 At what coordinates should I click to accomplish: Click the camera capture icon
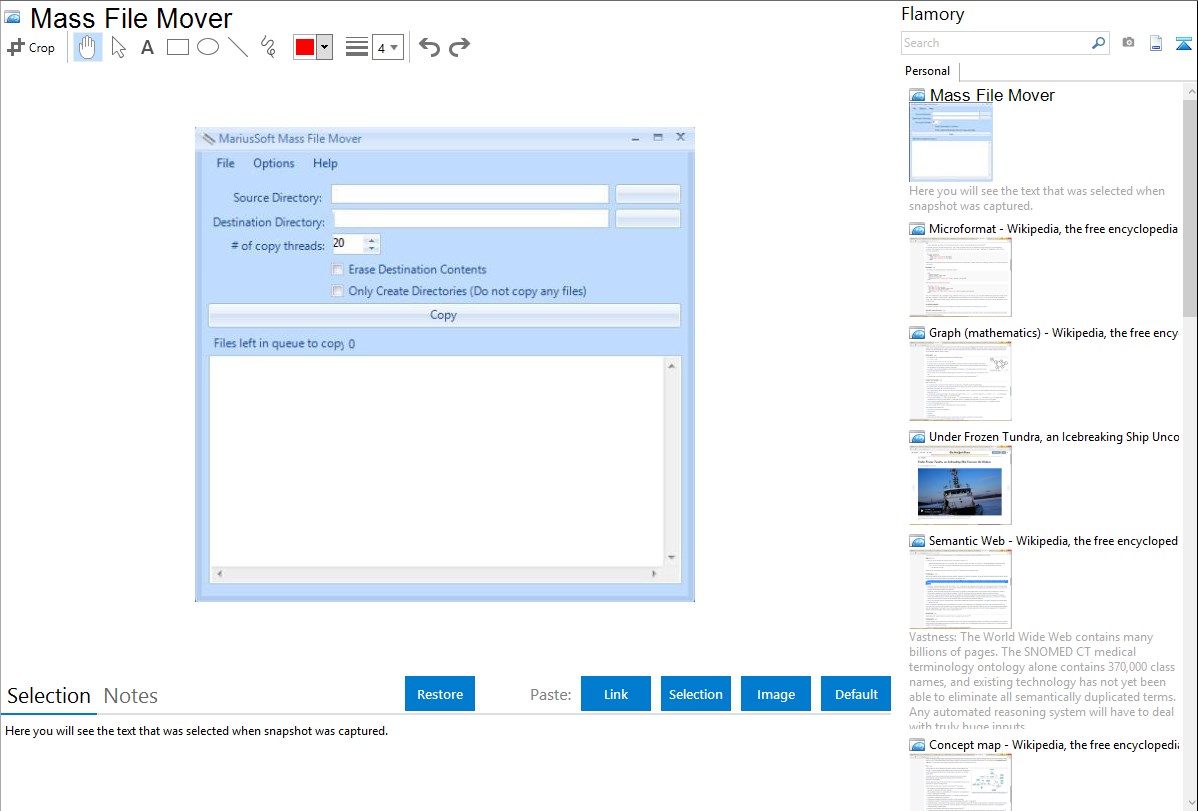(x=1128, y=43)
